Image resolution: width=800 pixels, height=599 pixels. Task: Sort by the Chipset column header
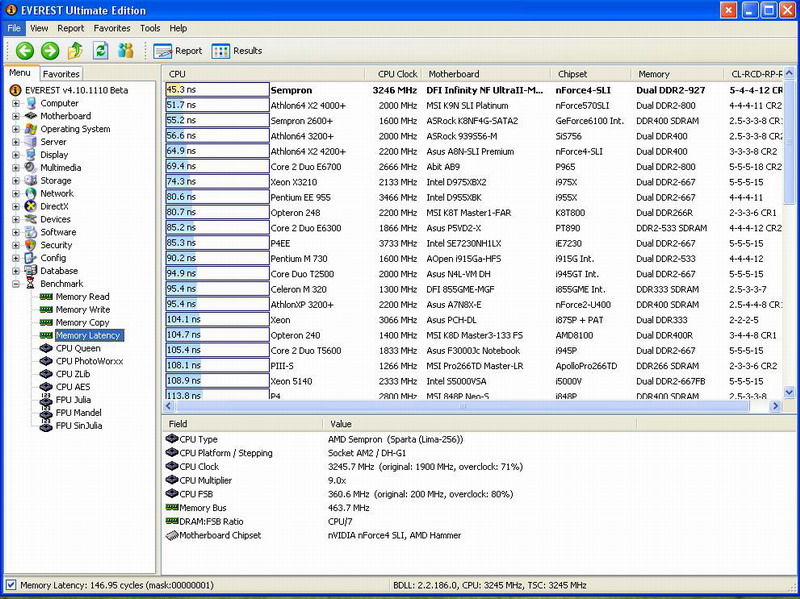(x=591, y=74)
